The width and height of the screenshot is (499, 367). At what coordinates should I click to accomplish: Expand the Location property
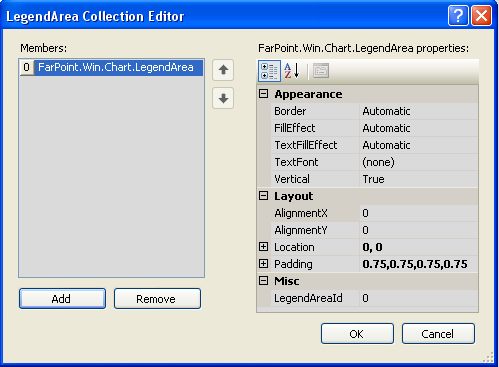263,247
